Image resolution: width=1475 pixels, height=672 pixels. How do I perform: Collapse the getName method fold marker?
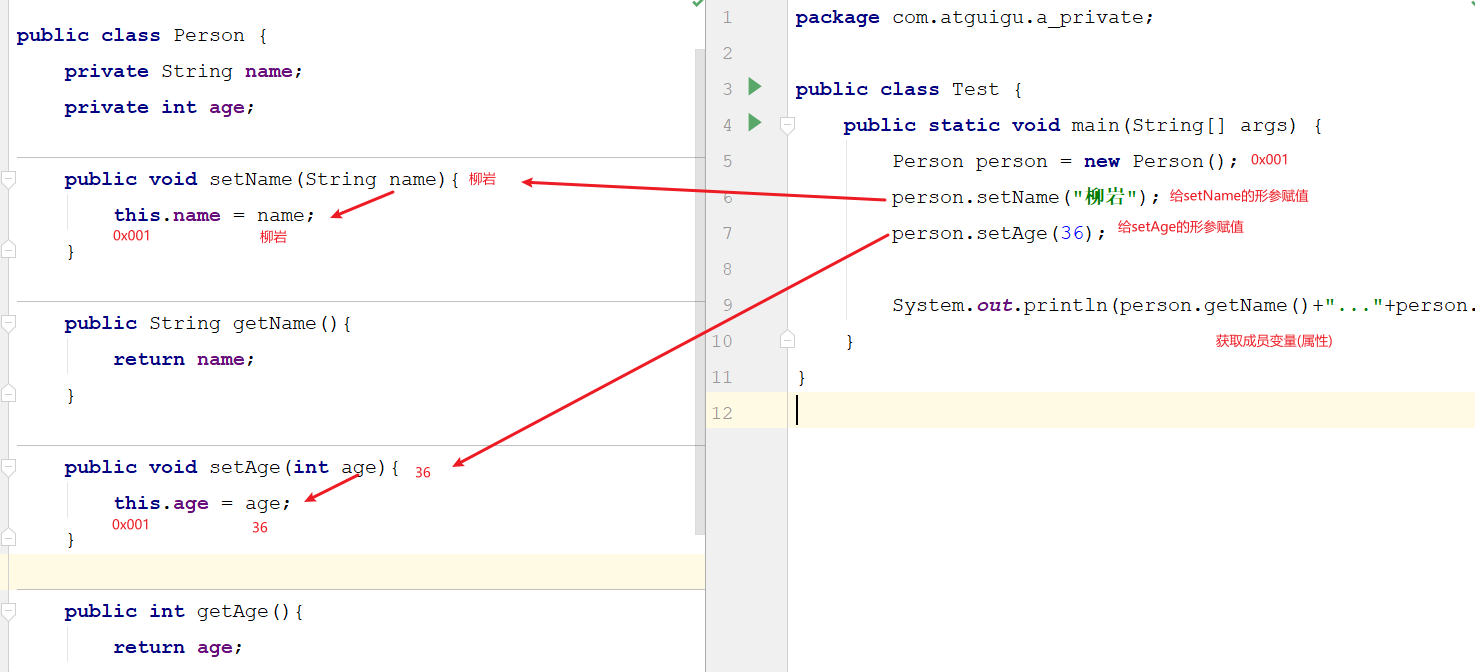pyautogui.click(x=9, y=323)
